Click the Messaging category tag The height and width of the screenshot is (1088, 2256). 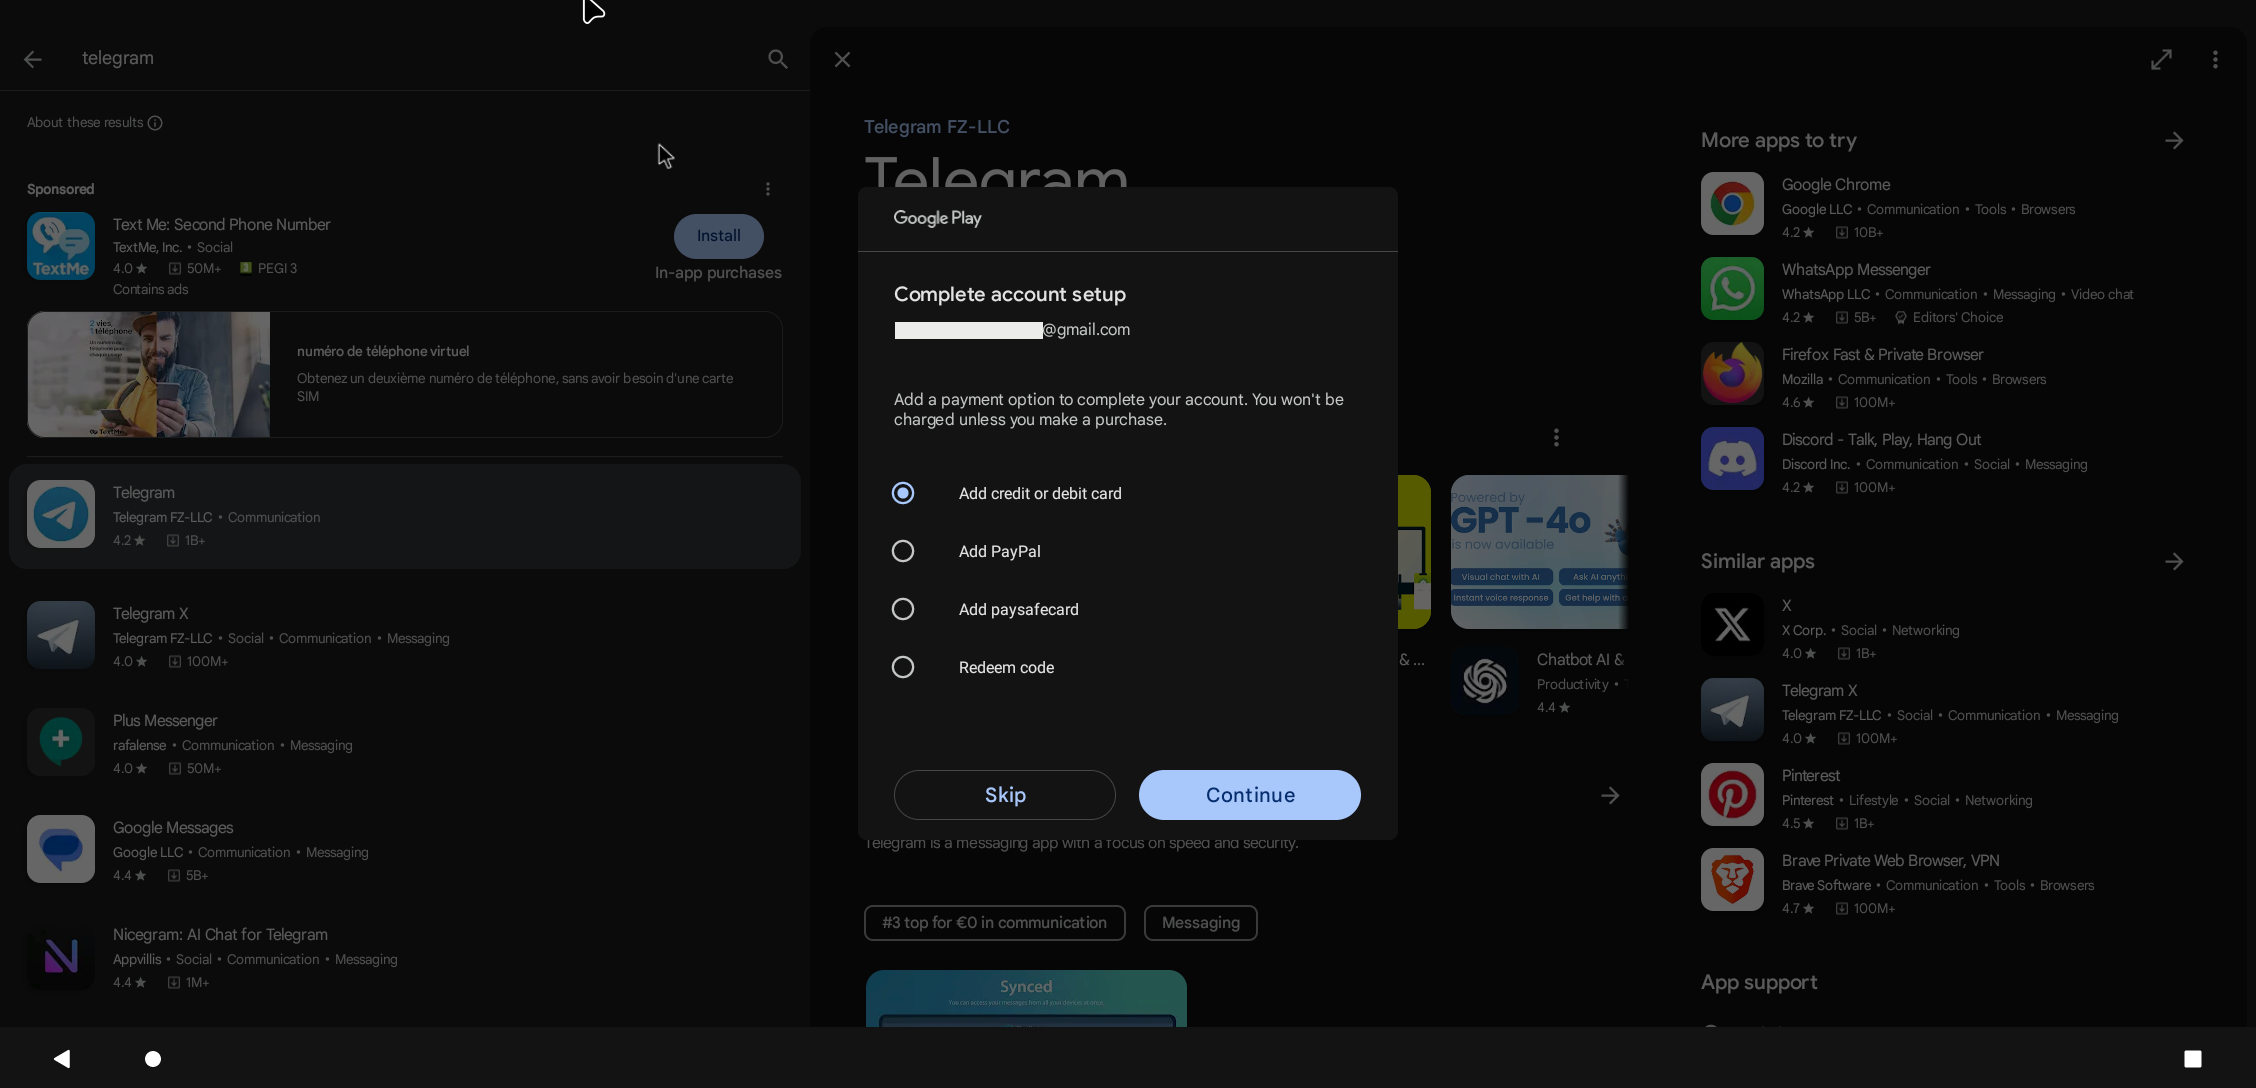[1200, 923]
